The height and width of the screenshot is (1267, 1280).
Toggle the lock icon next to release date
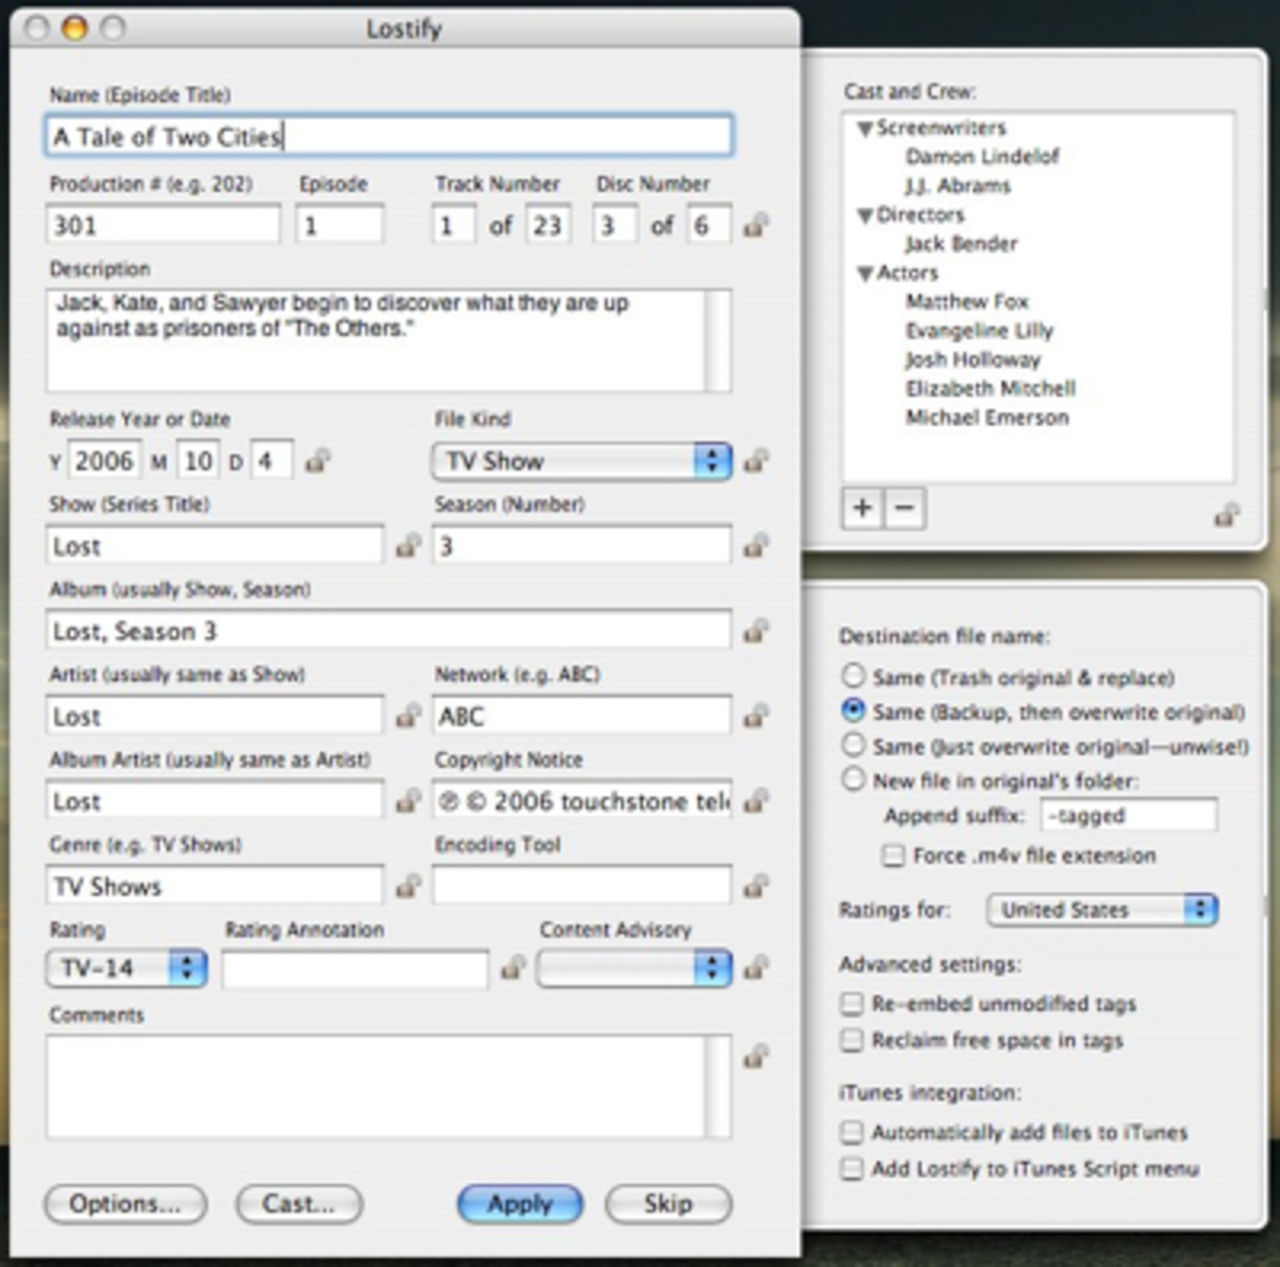coord(318,461)
